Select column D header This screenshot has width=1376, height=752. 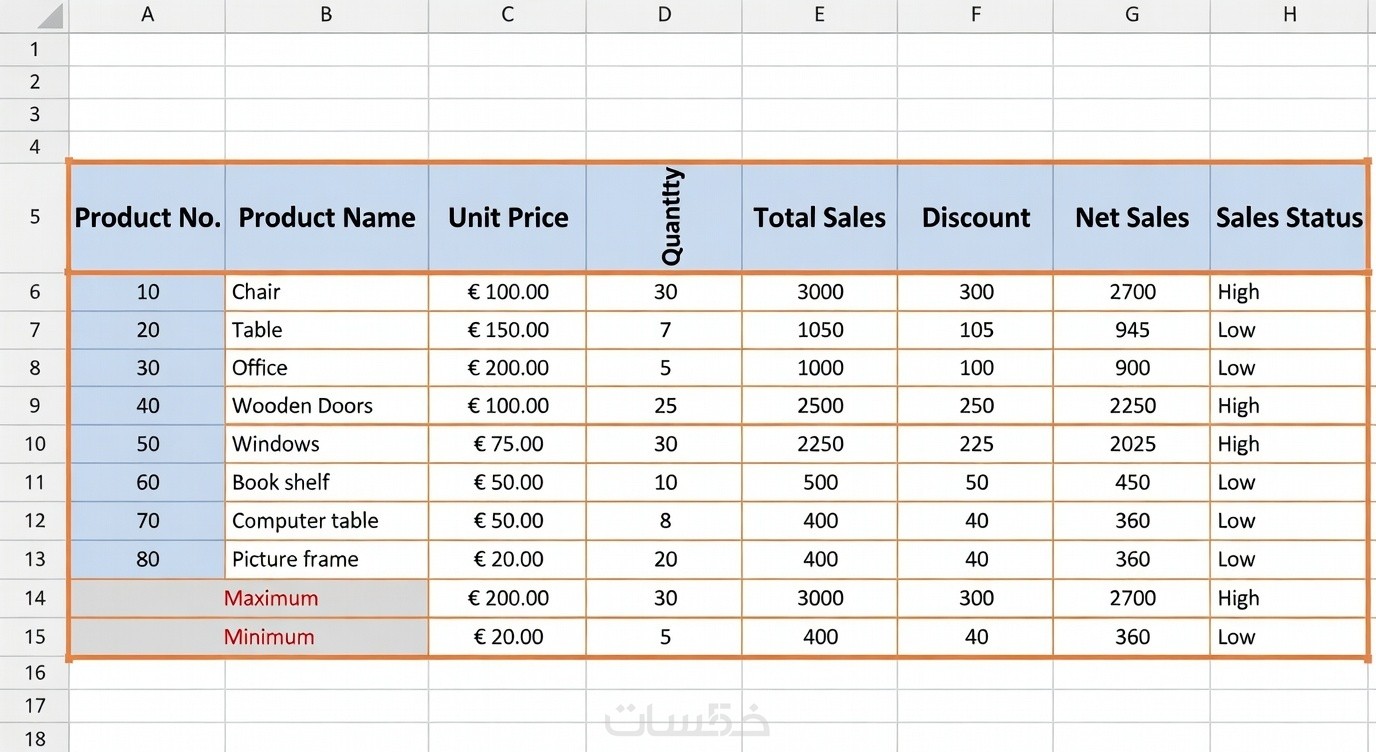coord(664,15)
